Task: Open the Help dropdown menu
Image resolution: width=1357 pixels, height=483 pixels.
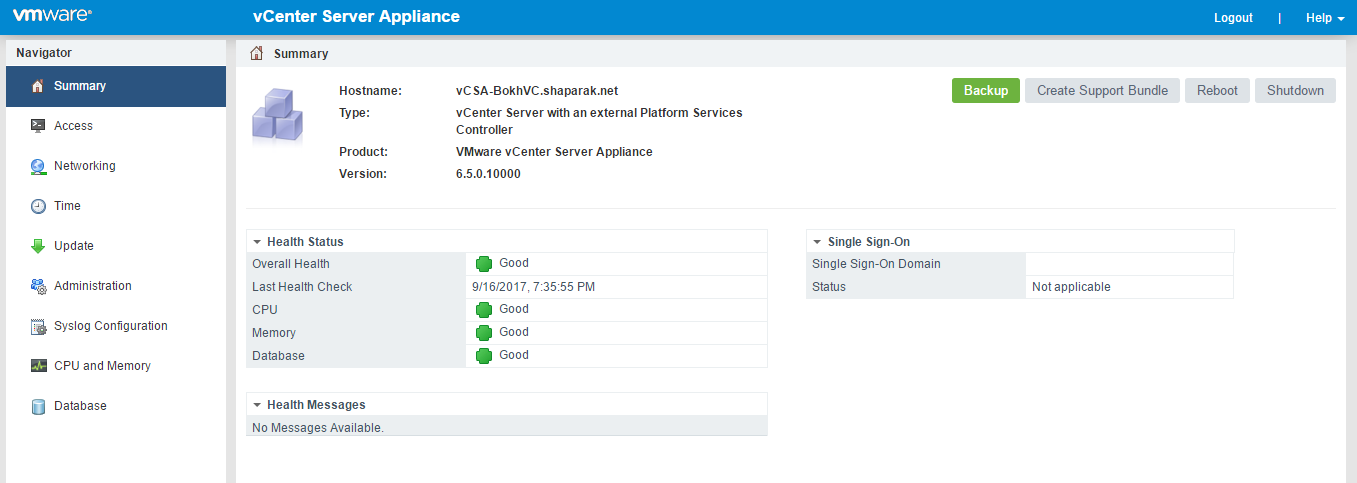Action: point(1324,18)
